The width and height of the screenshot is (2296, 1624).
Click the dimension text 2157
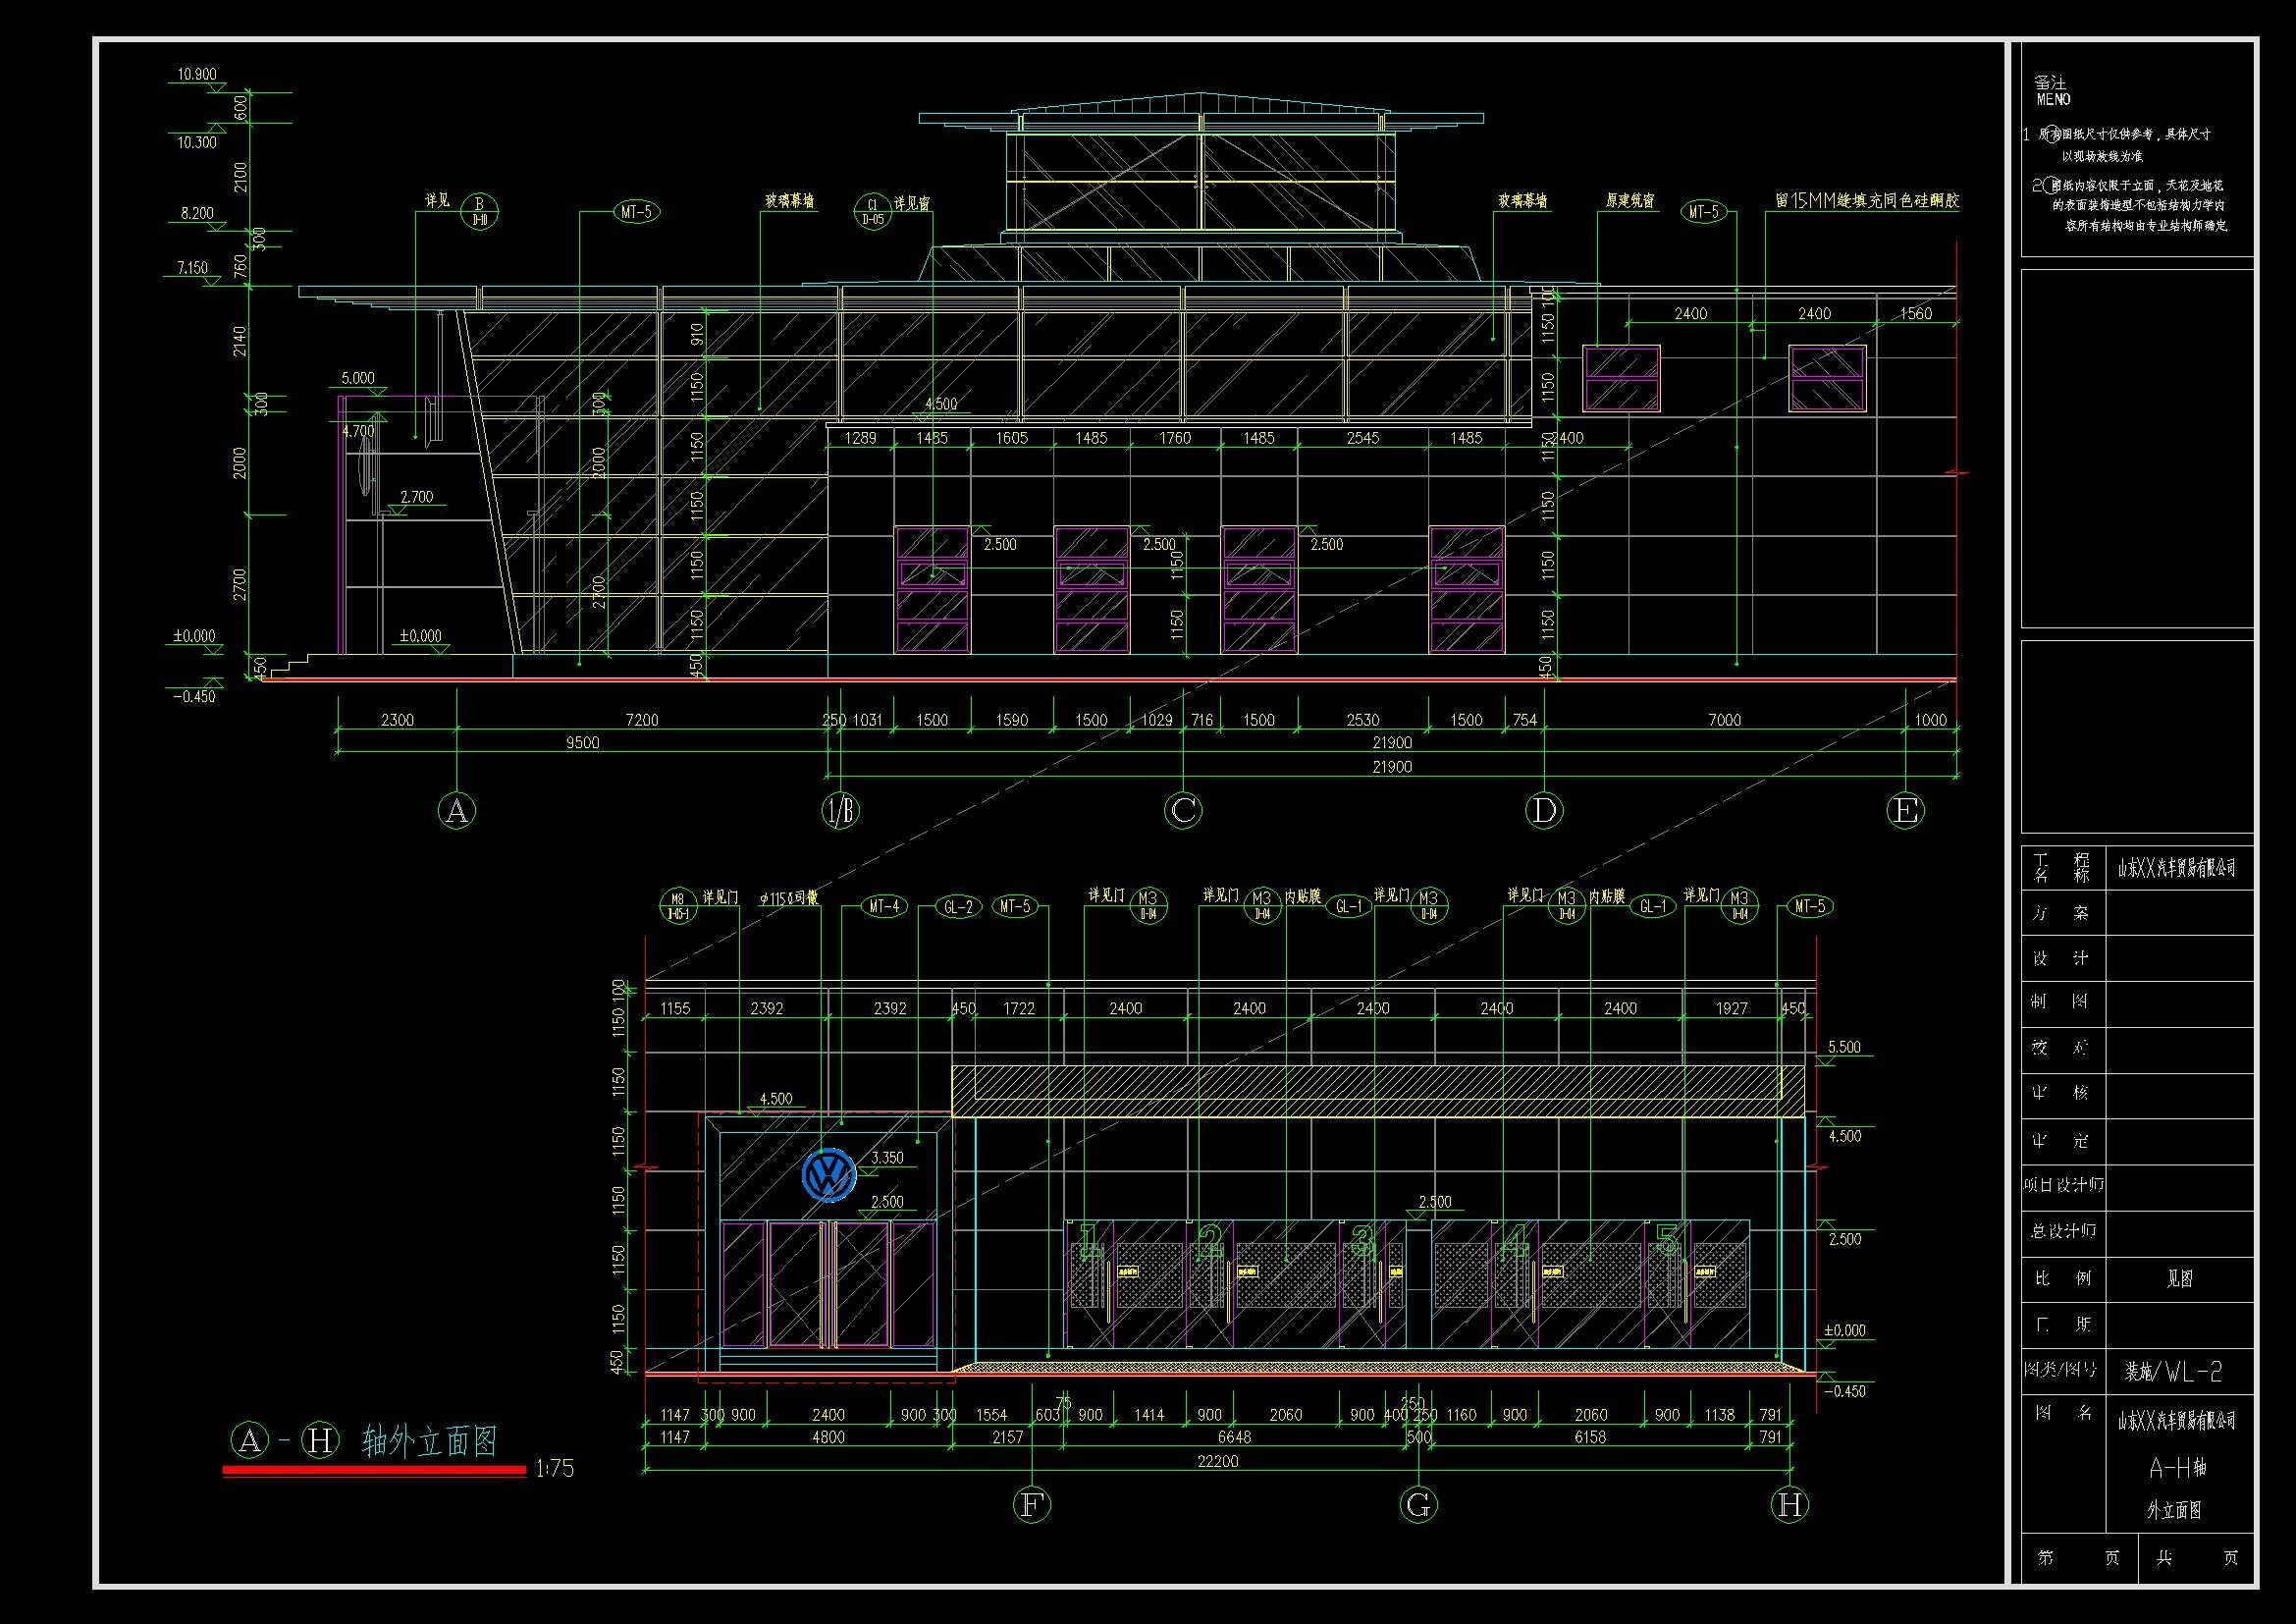click(x=1007, y=1437)
